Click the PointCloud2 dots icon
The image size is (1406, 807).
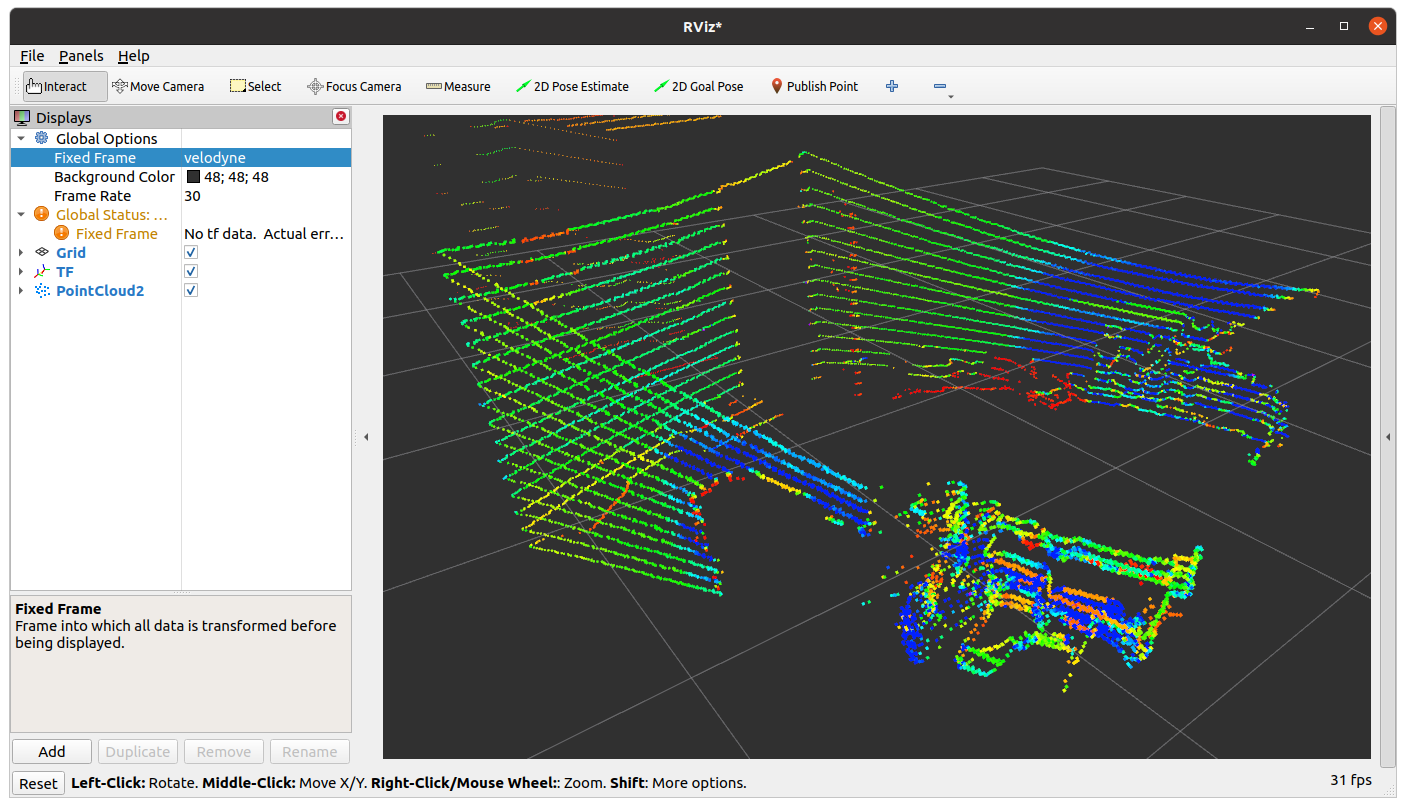coord(41,290)
